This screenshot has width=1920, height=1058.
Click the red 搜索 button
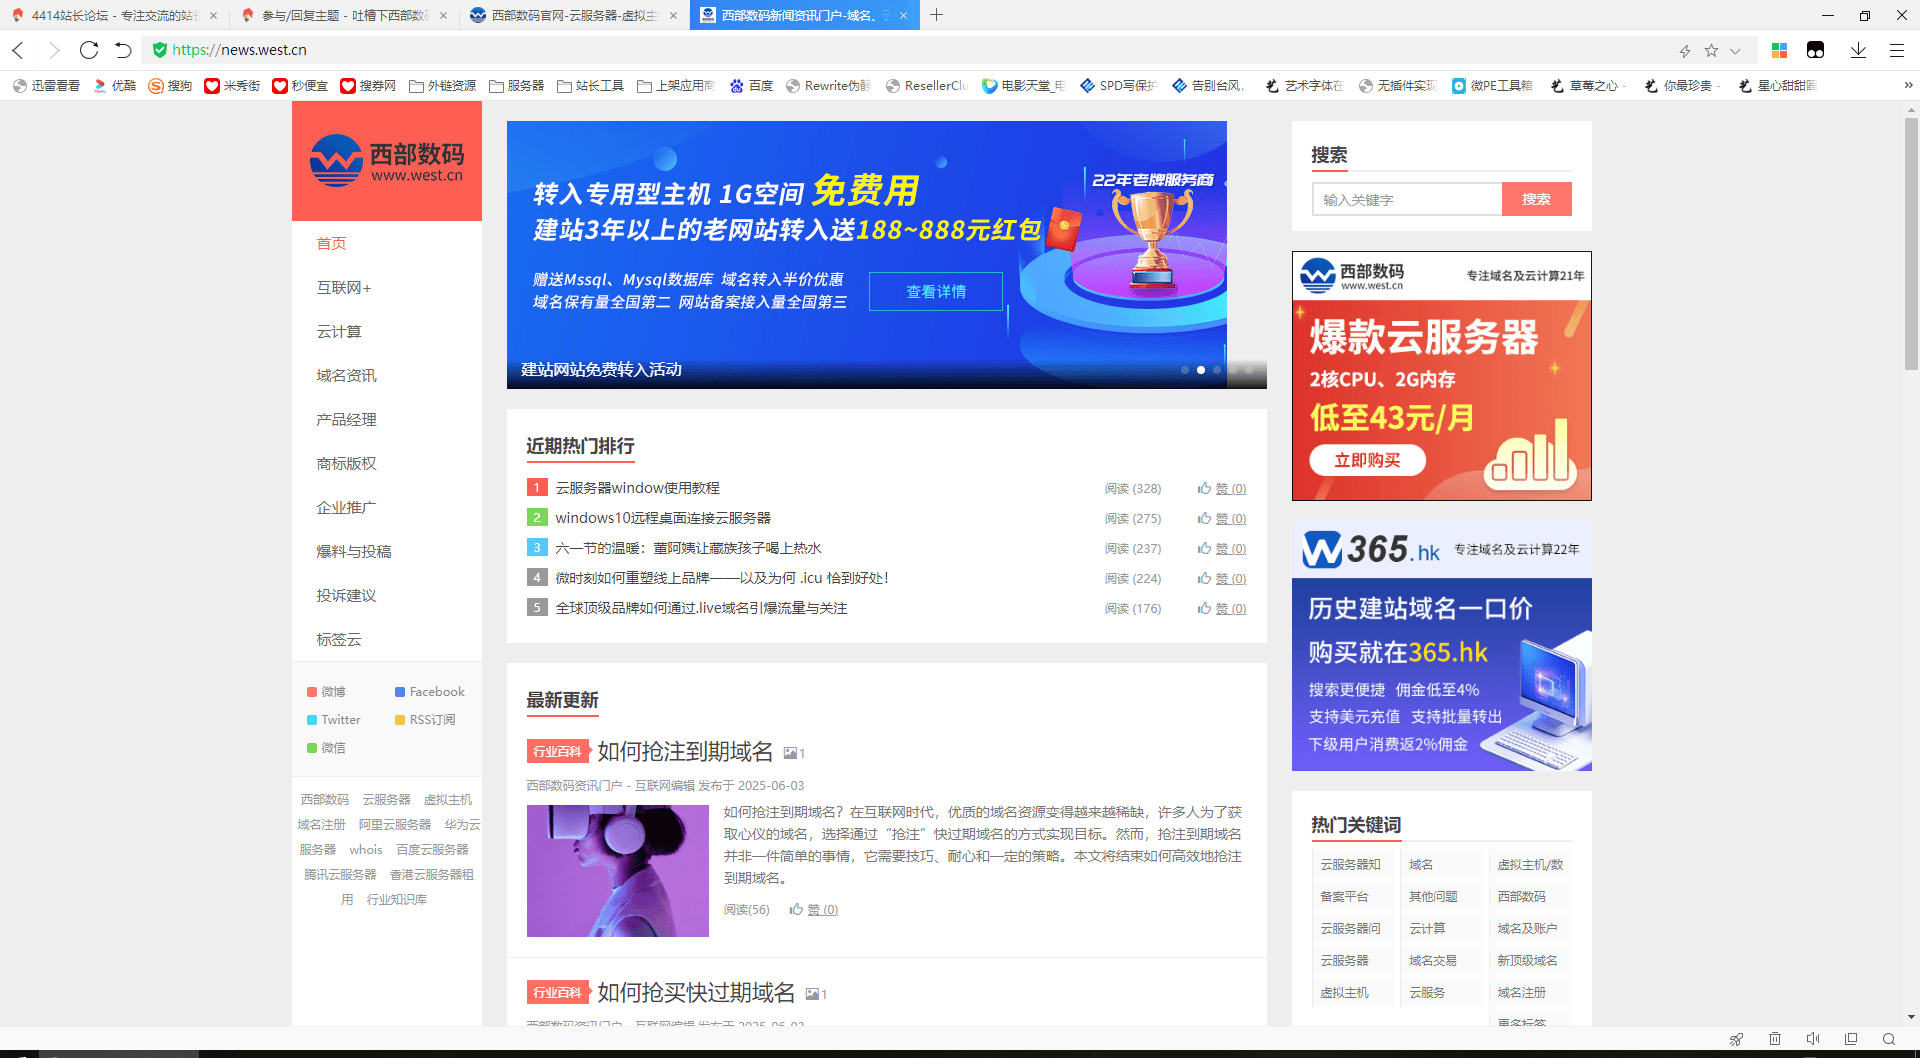(x=1537, y=199)
